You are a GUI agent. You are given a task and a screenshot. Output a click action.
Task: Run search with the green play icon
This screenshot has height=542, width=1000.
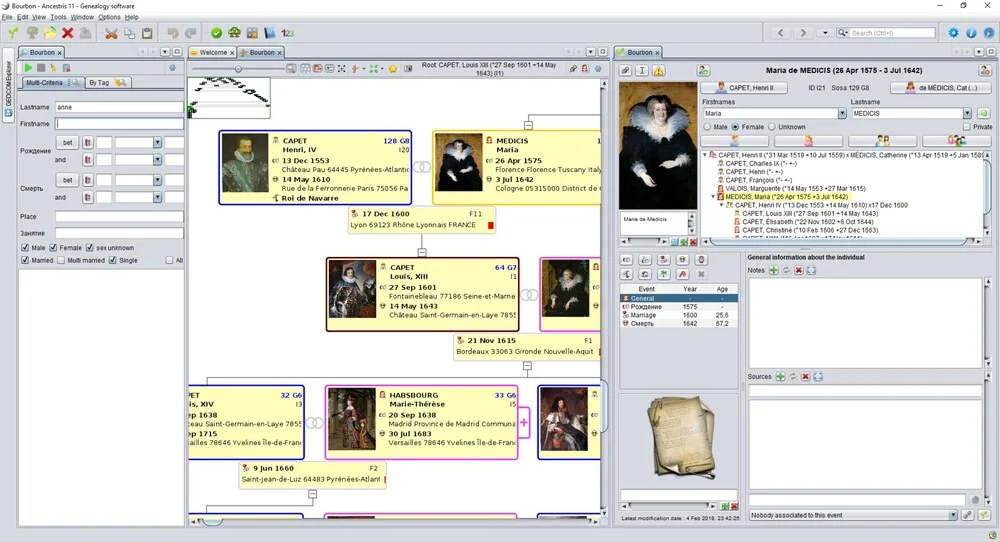(x=28, y=68)
